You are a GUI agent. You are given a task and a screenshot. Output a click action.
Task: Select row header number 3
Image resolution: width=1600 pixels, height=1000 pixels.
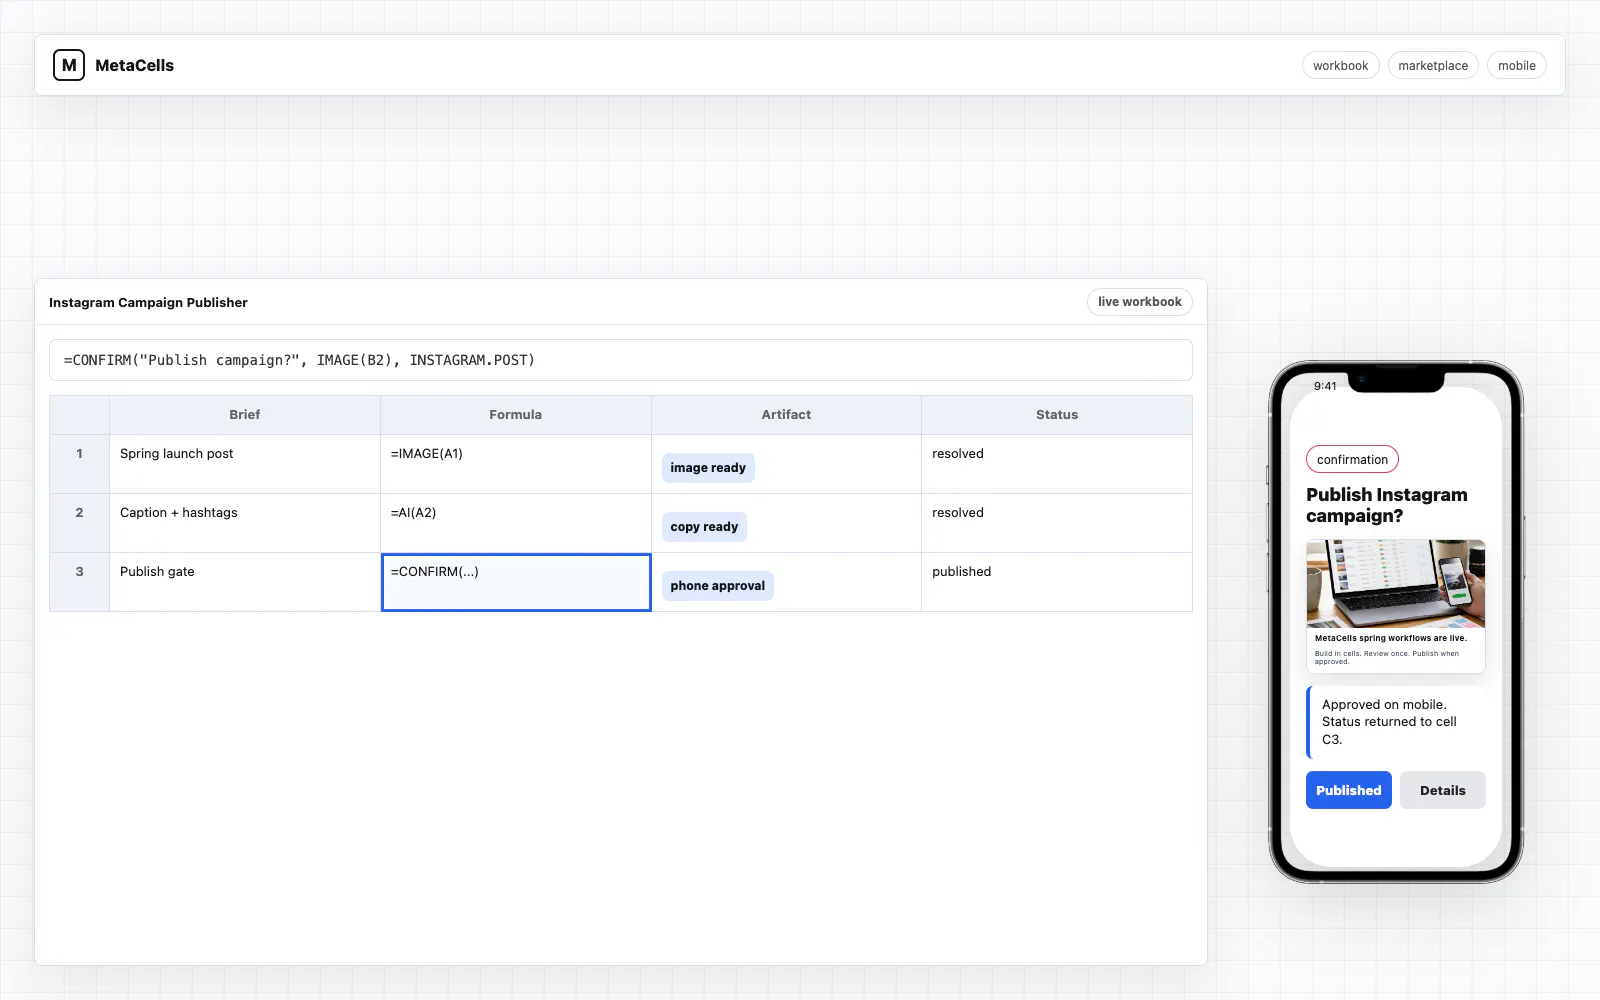tap(79, 582)
